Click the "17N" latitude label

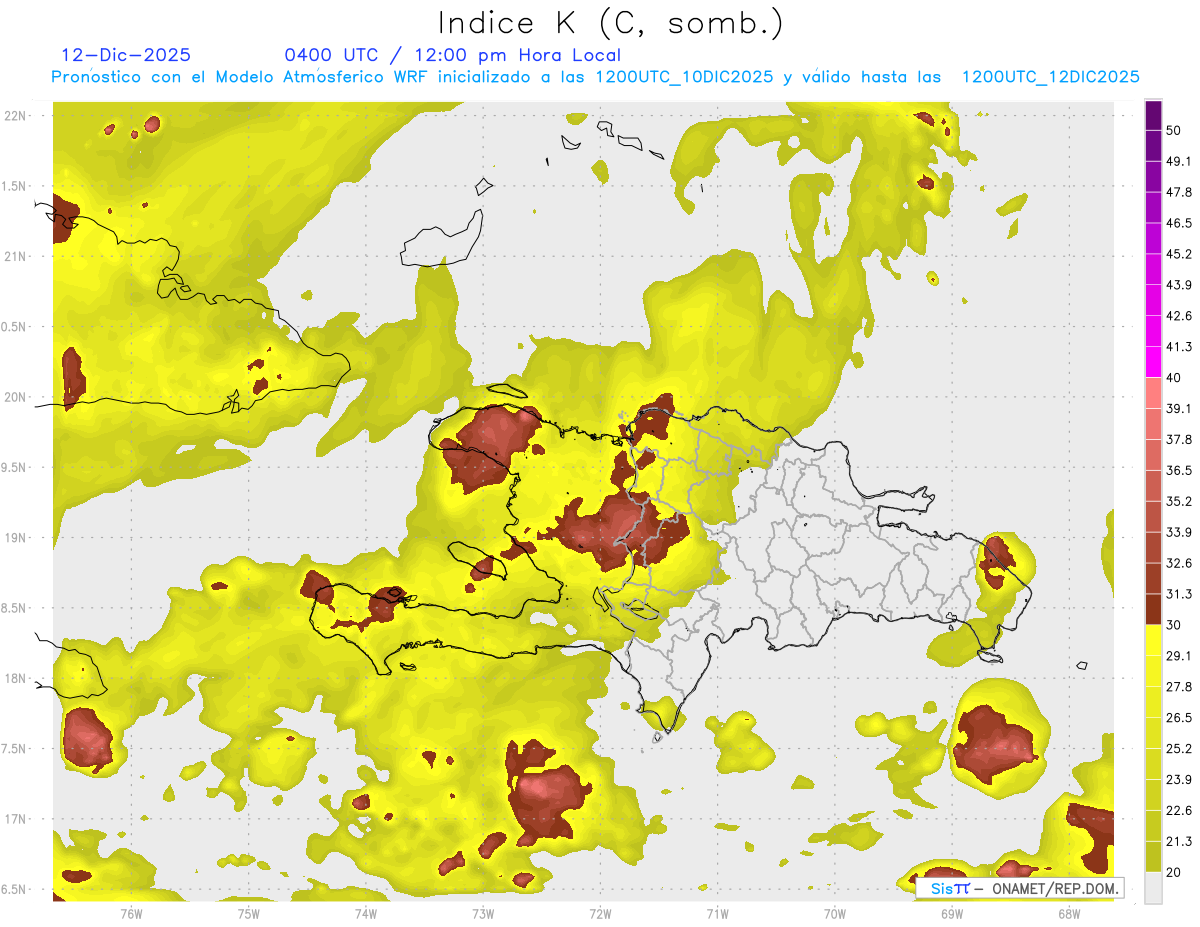coord(16,819)
